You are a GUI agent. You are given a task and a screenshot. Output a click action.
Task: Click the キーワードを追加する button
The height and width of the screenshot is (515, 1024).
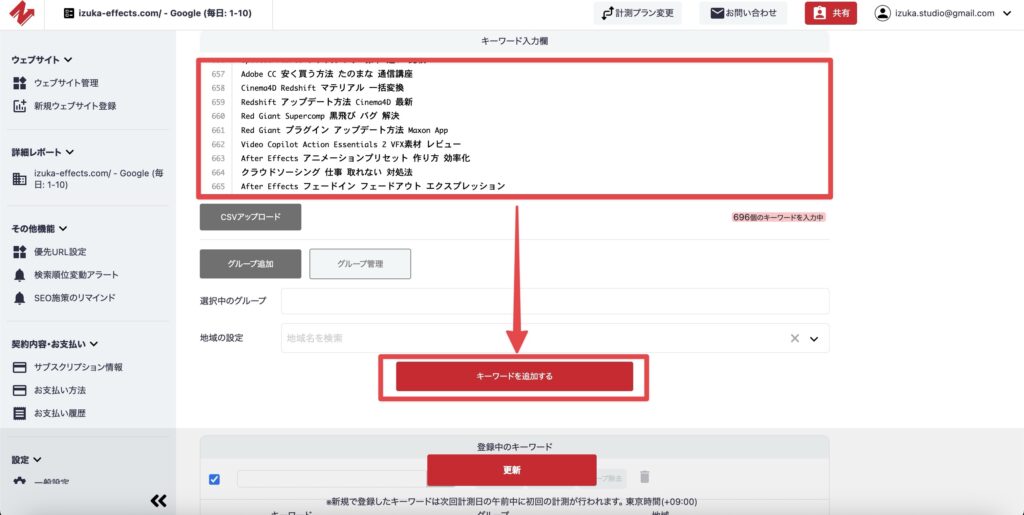(x=514, y=376)
